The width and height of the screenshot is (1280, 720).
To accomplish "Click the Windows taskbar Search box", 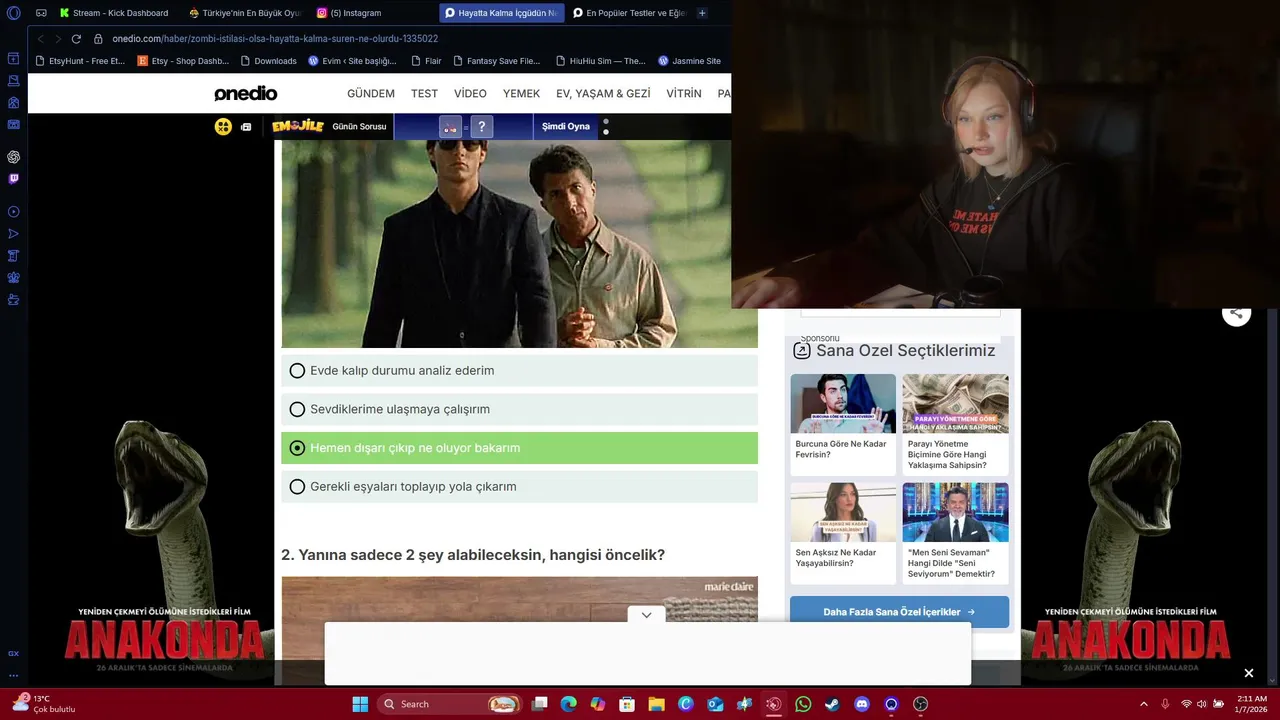I will click(451, 704).
